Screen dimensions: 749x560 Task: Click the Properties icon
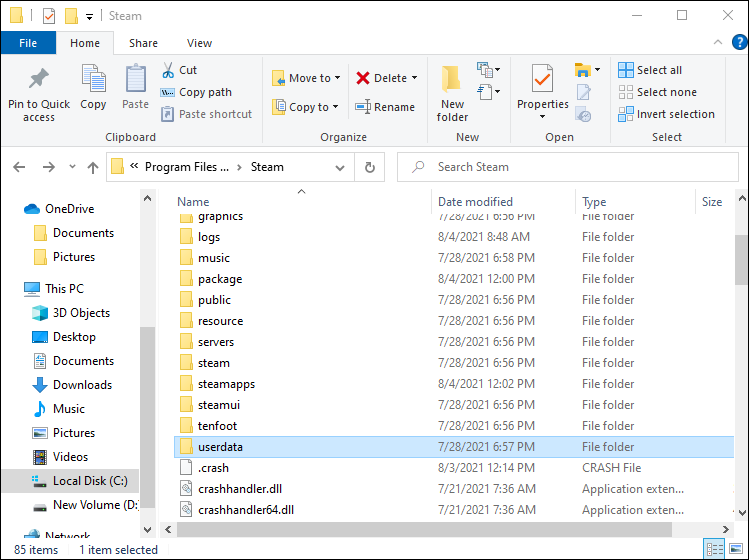[542, 78]
